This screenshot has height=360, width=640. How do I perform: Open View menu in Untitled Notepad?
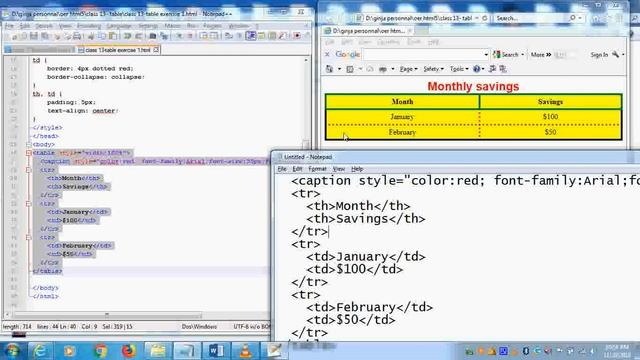coord(338,169)
